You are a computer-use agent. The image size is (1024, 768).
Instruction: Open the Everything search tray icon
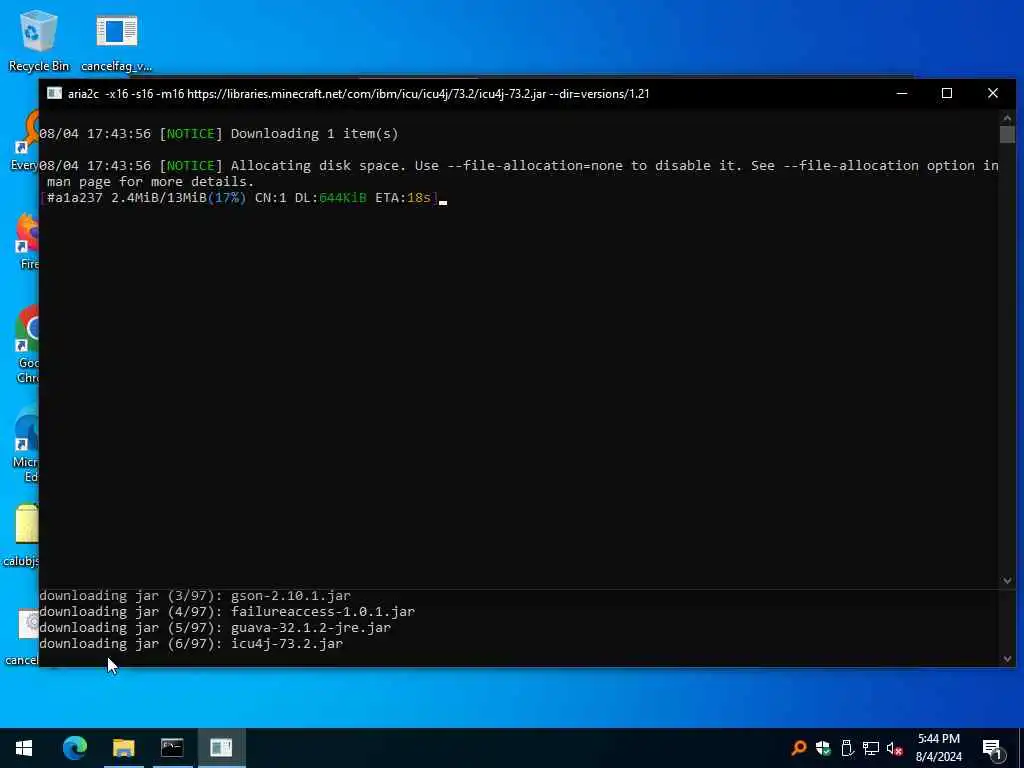798,748
